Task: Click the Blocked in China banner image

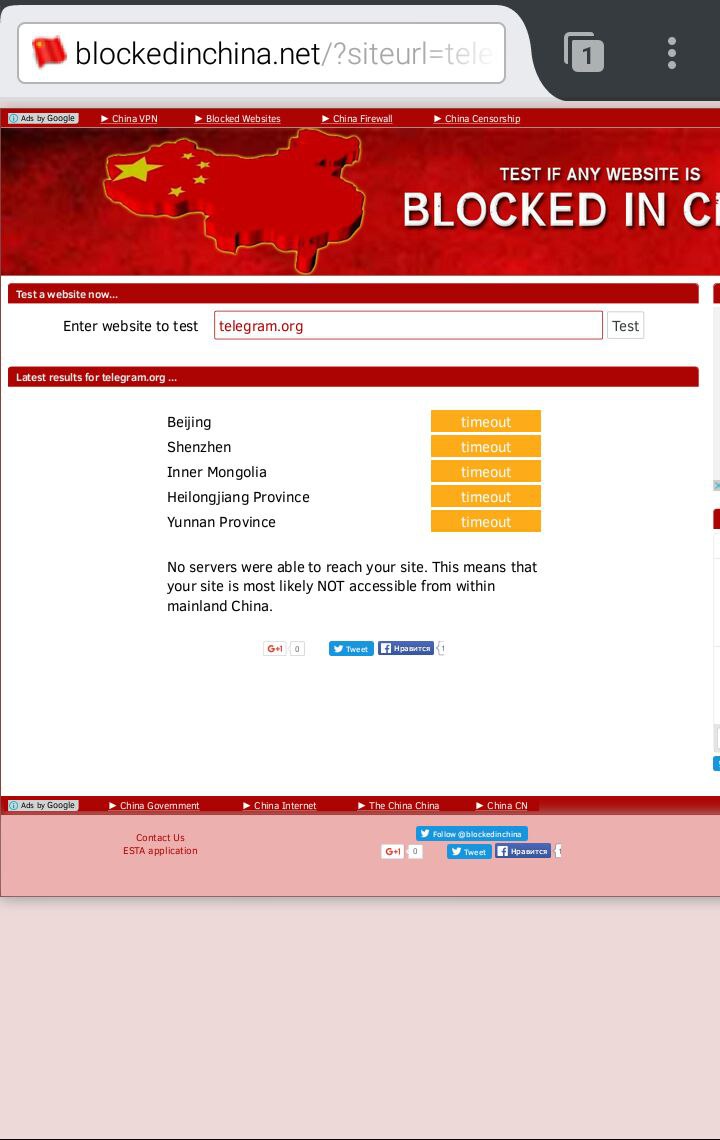Action: coord(360,201)
